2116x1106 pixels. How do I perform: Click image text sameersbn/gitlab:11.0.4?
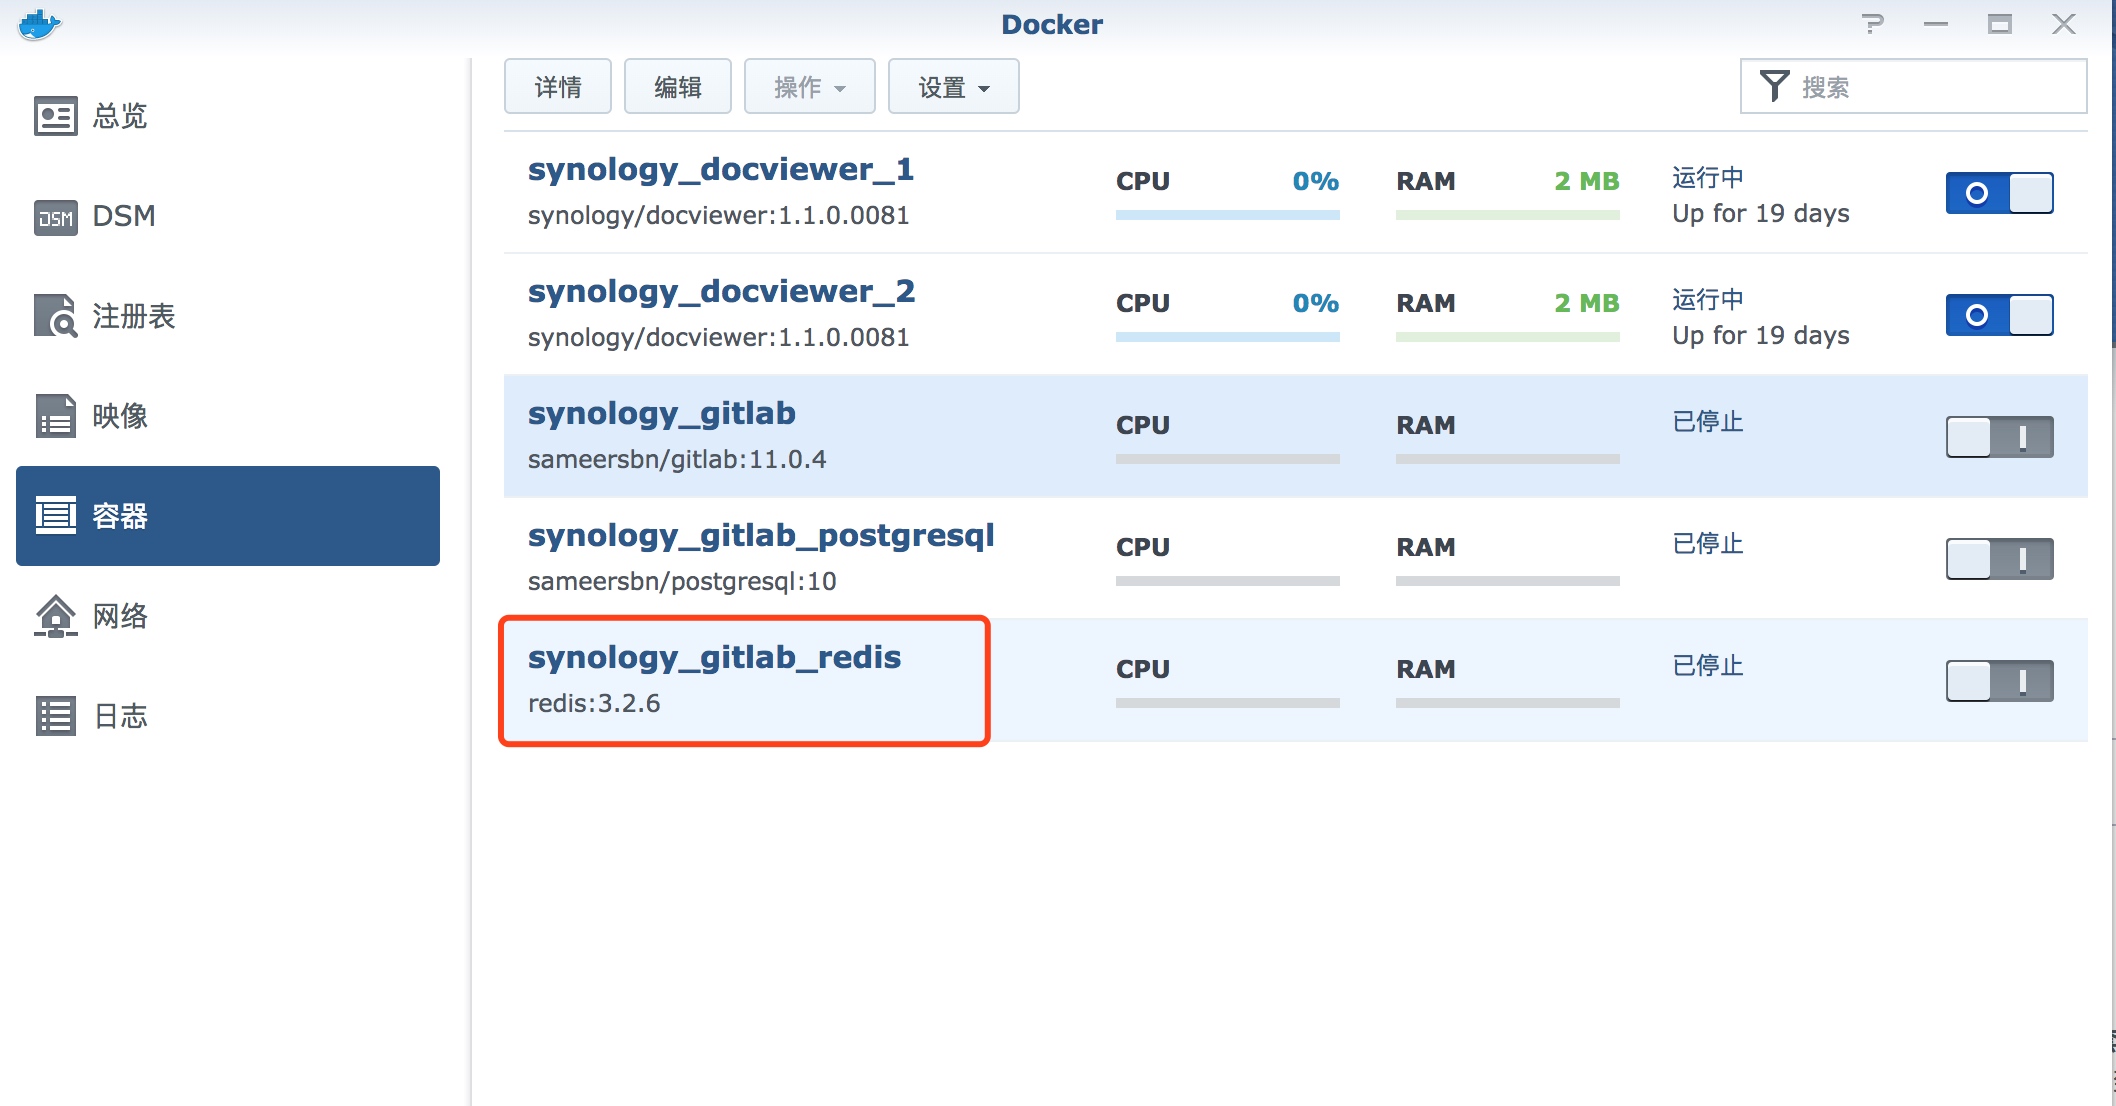click(x=677, y=460)
